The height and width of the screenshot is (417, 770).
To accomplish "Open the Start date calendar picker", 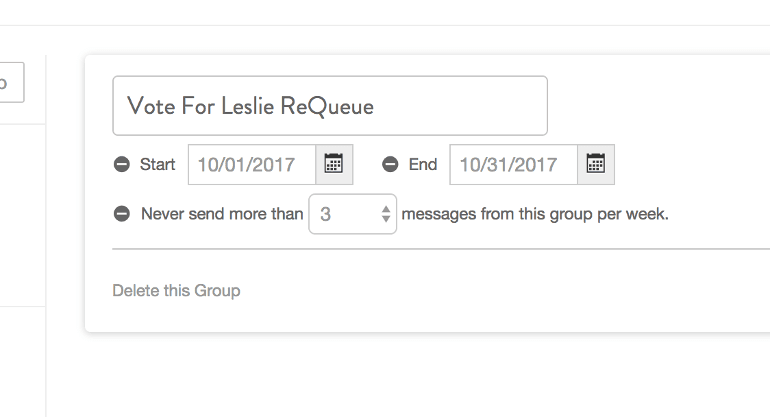I will click(334, 165).
